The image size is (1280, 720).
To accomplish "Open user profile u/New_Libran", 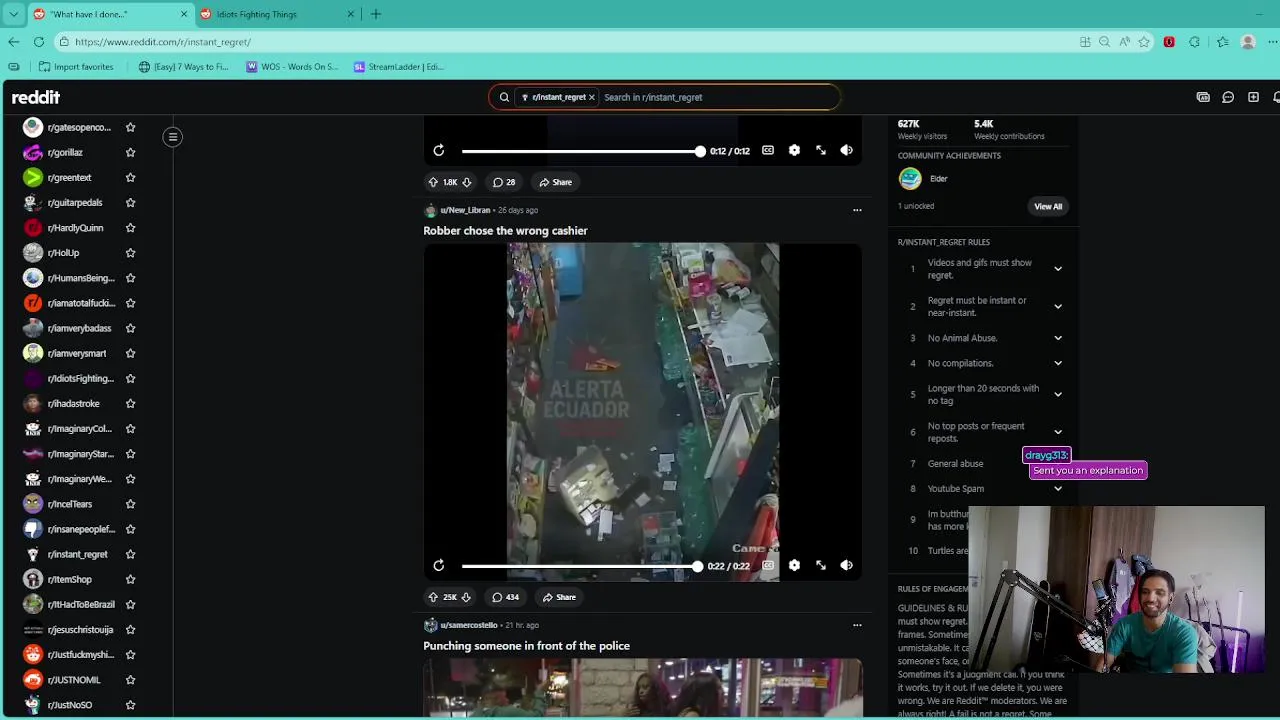I will click(x=465, y=210).
